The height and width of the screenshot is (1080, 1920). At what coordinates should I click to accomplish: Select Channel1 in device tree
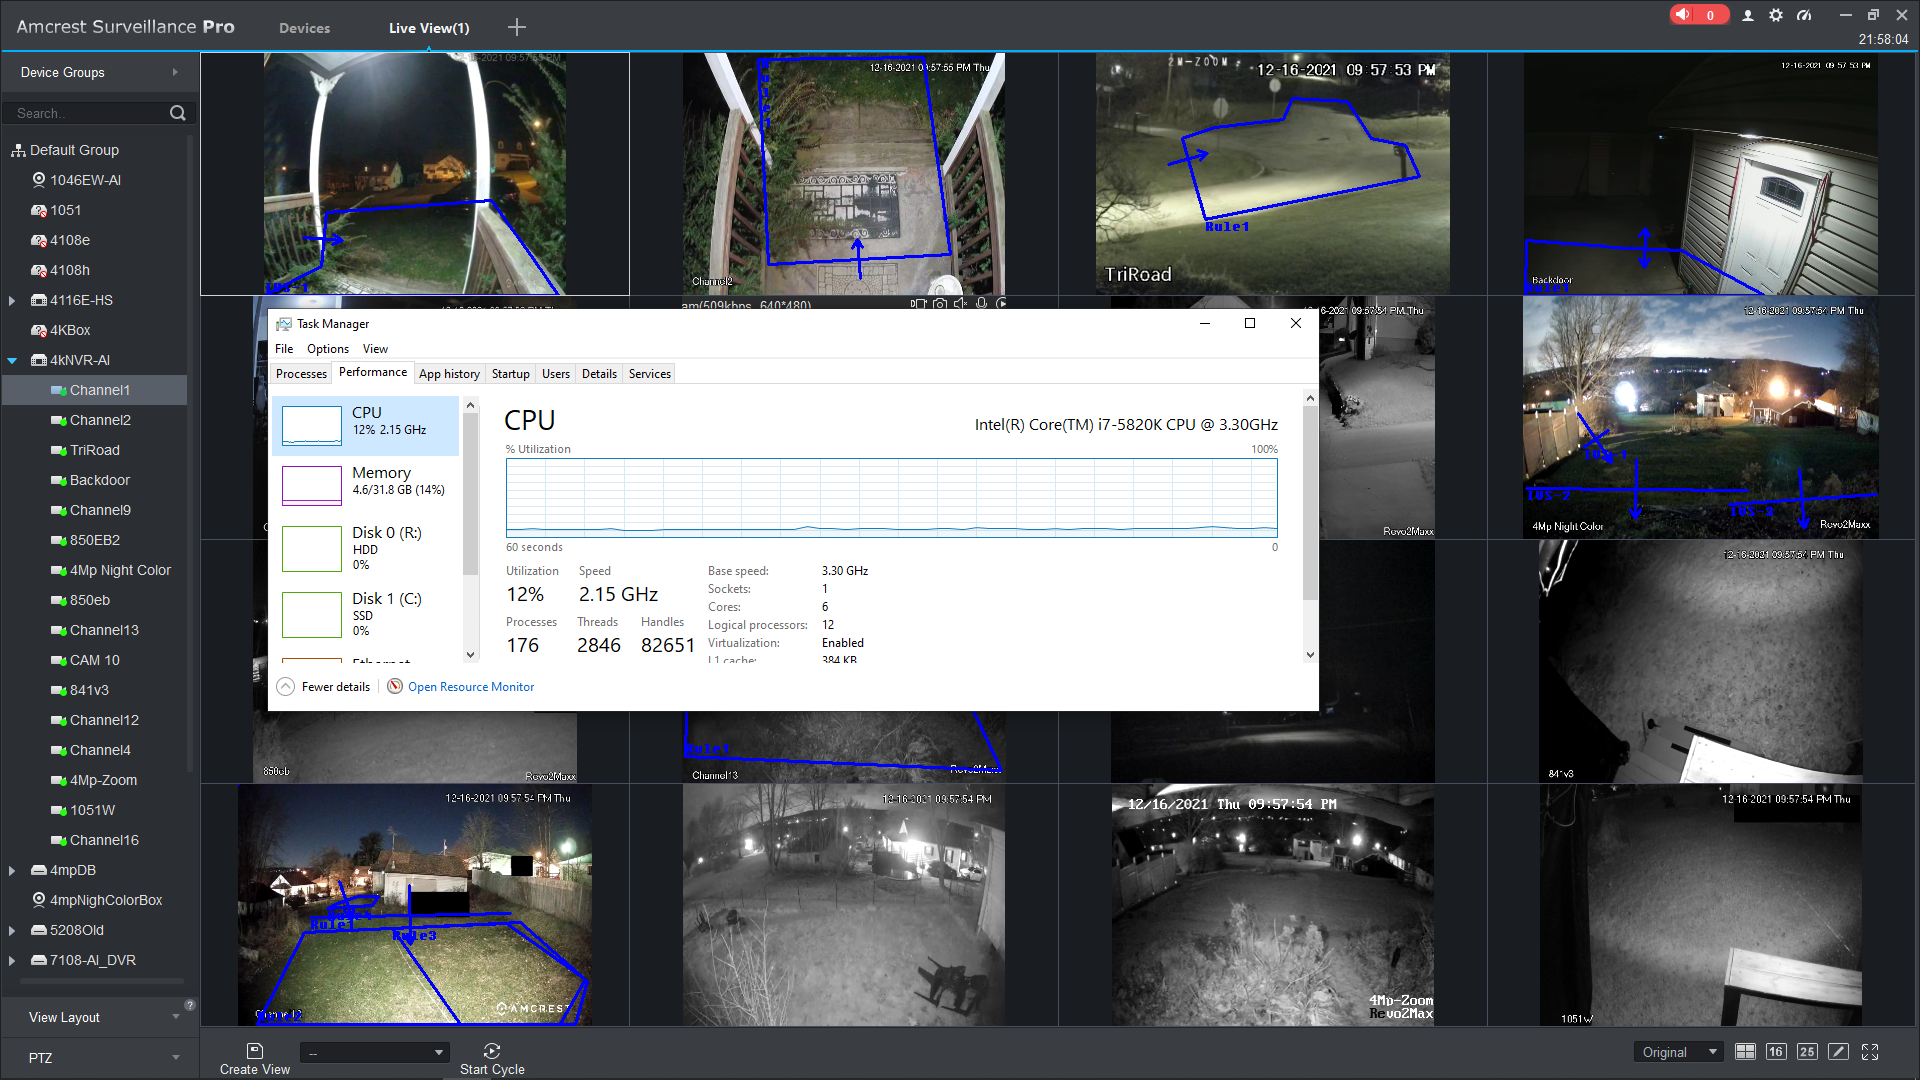[95, 390]
